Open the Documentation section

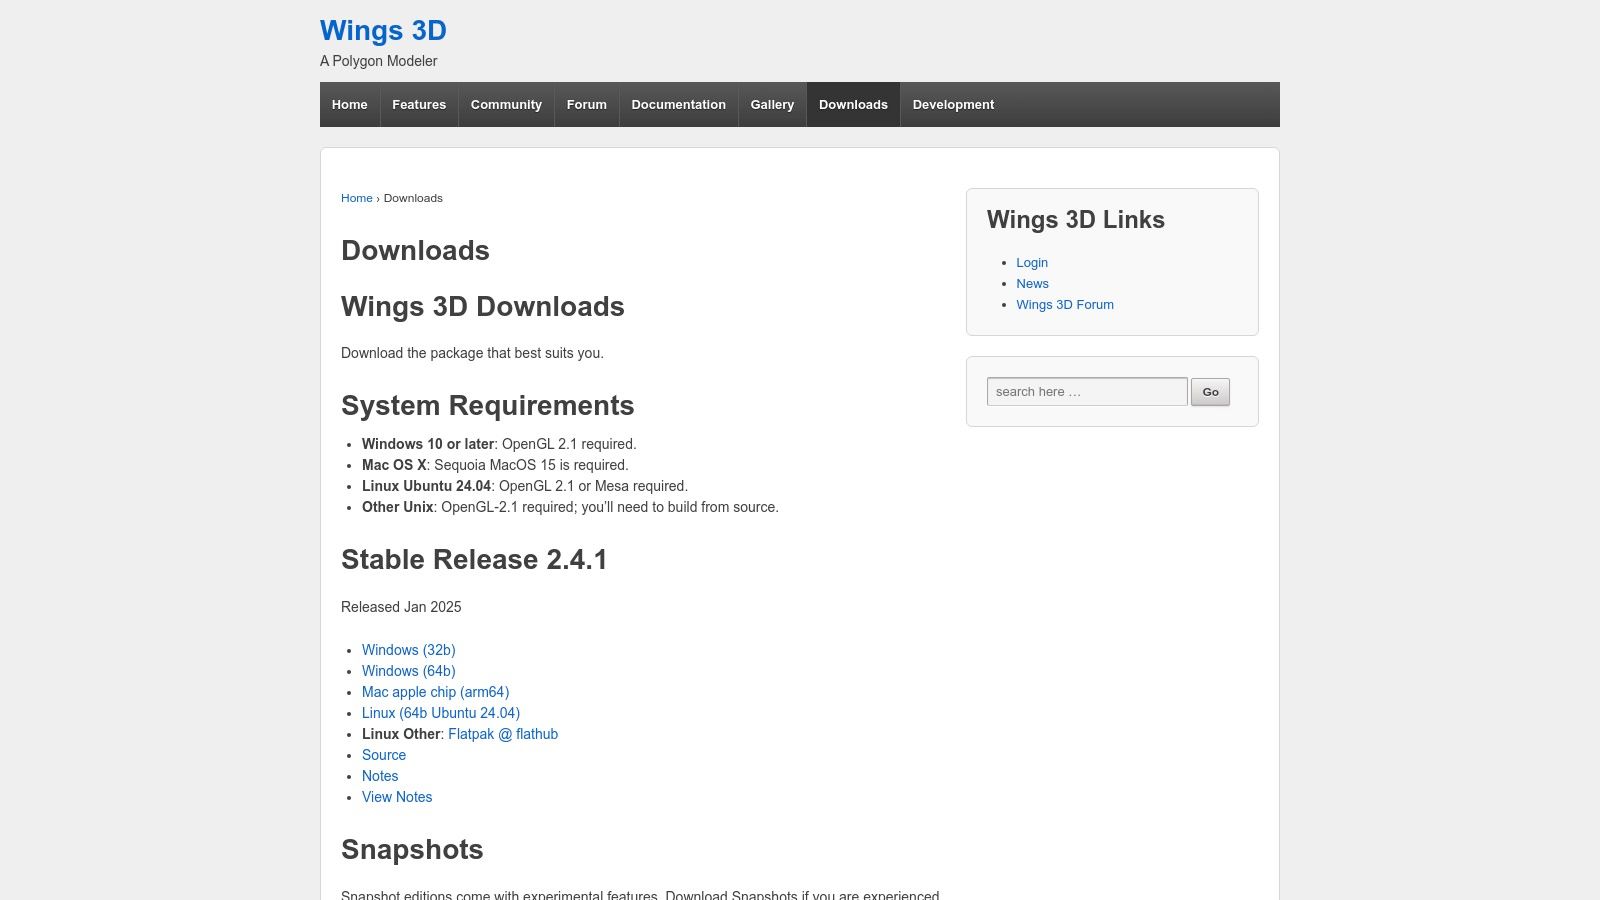[679, 104]
